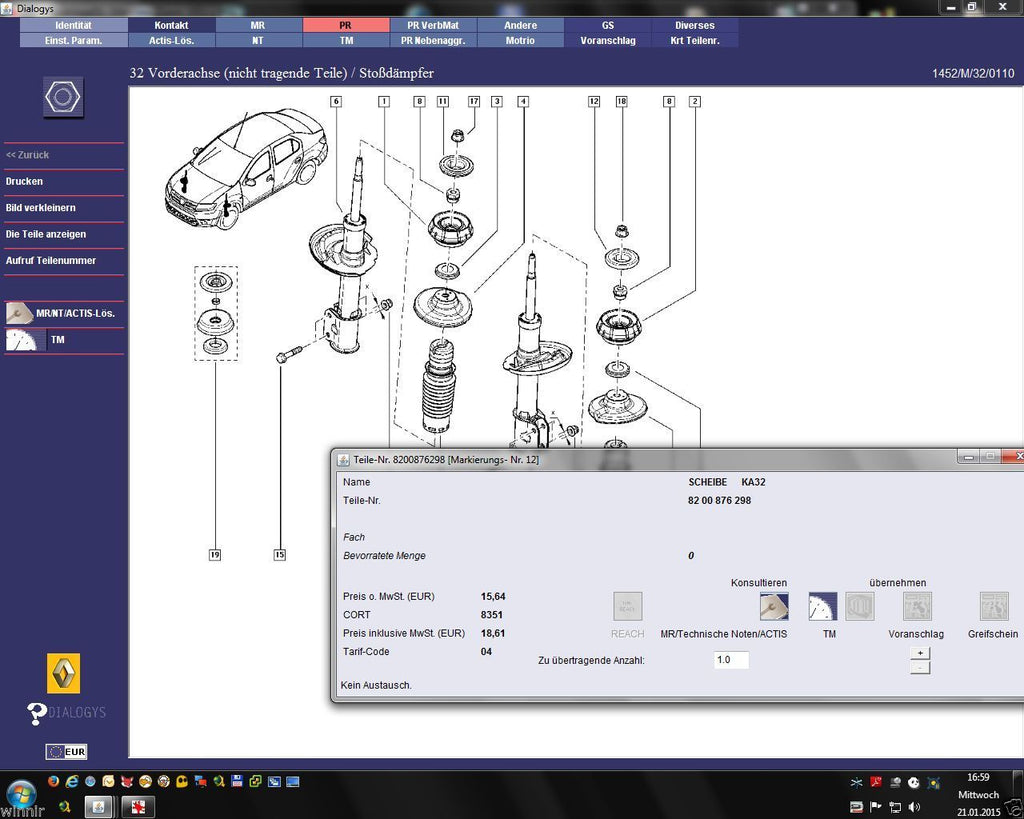Select part marker 19 in diagram
Viewport: 1024px width, 819px height.
pyautogui.click(x=215, y=554)
